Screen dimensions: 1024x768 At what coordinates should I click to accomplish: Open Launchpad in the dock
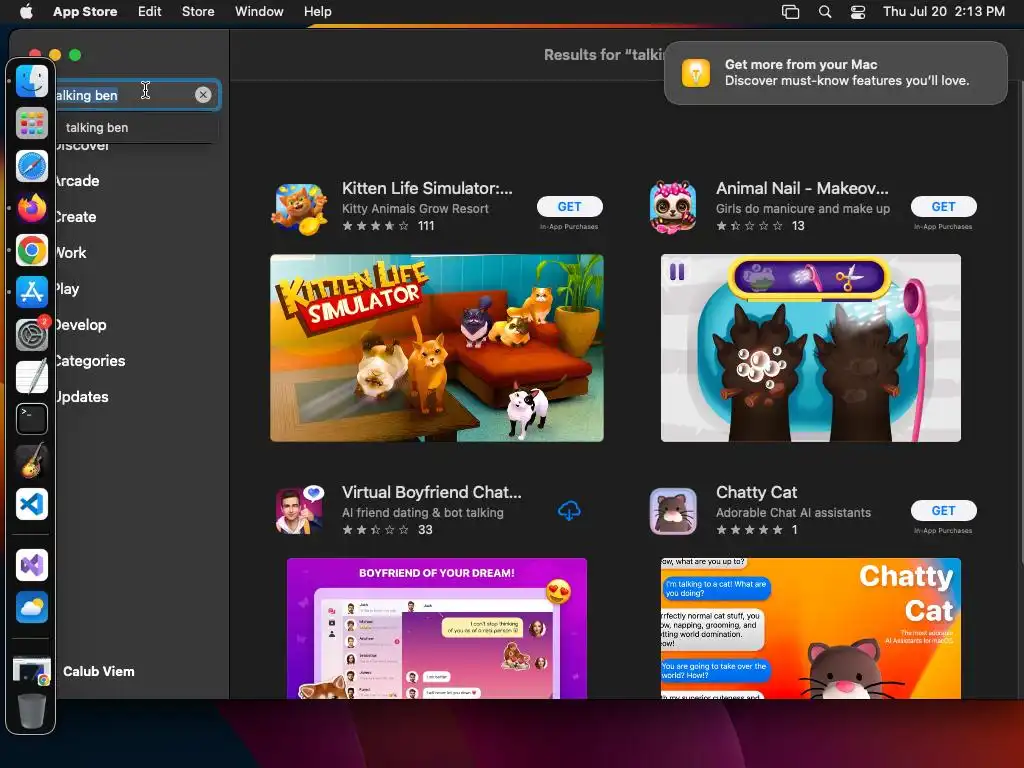point(31,123)
